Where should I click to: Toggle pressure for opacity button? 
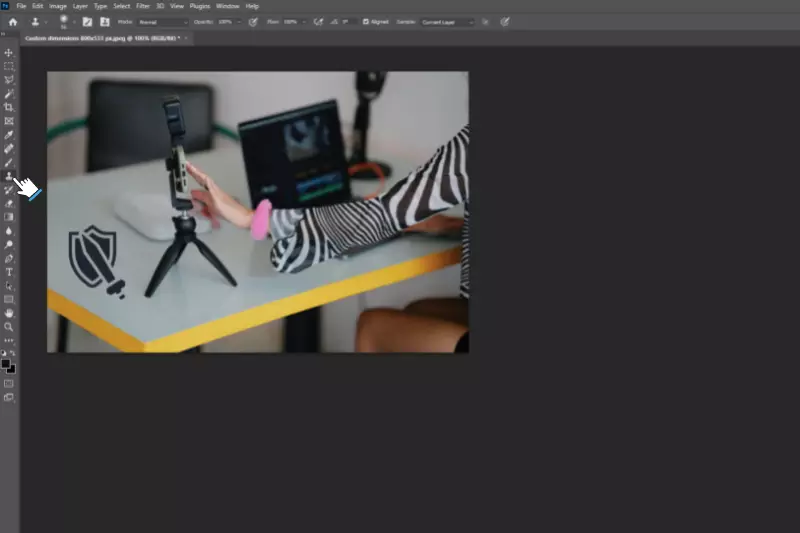[253, 22]
